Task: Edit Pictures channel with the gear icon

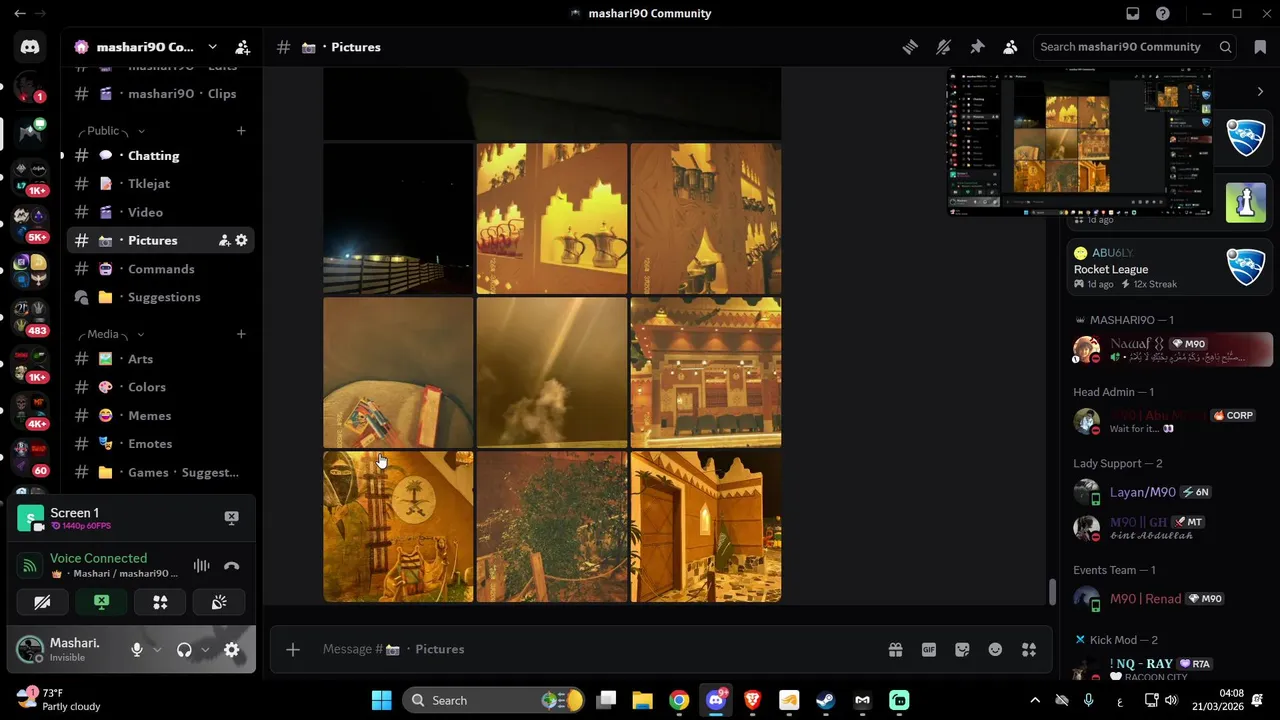Action: 241,240
